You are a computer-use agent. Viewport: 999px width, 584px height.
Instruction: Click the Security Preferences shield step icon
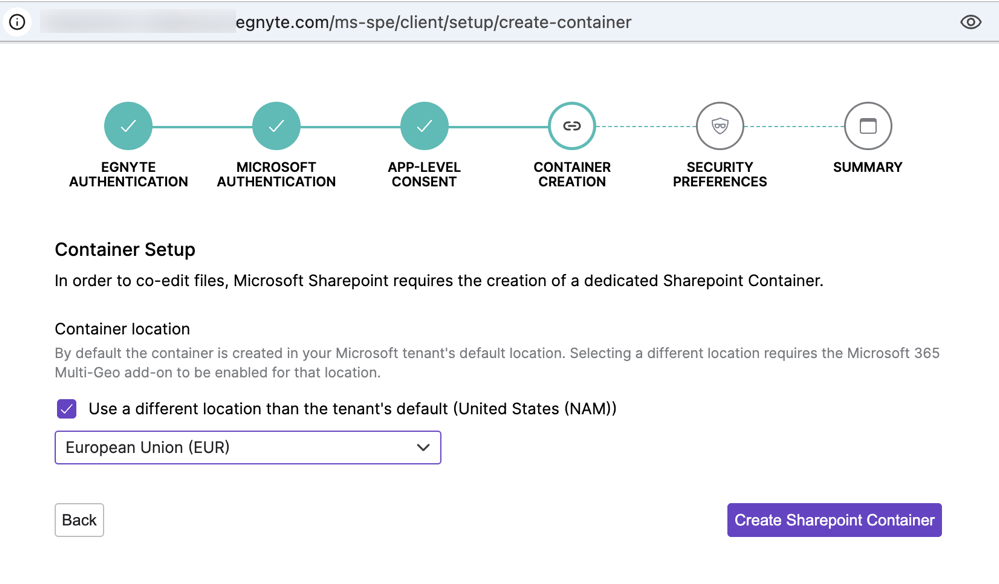(720, 126)
